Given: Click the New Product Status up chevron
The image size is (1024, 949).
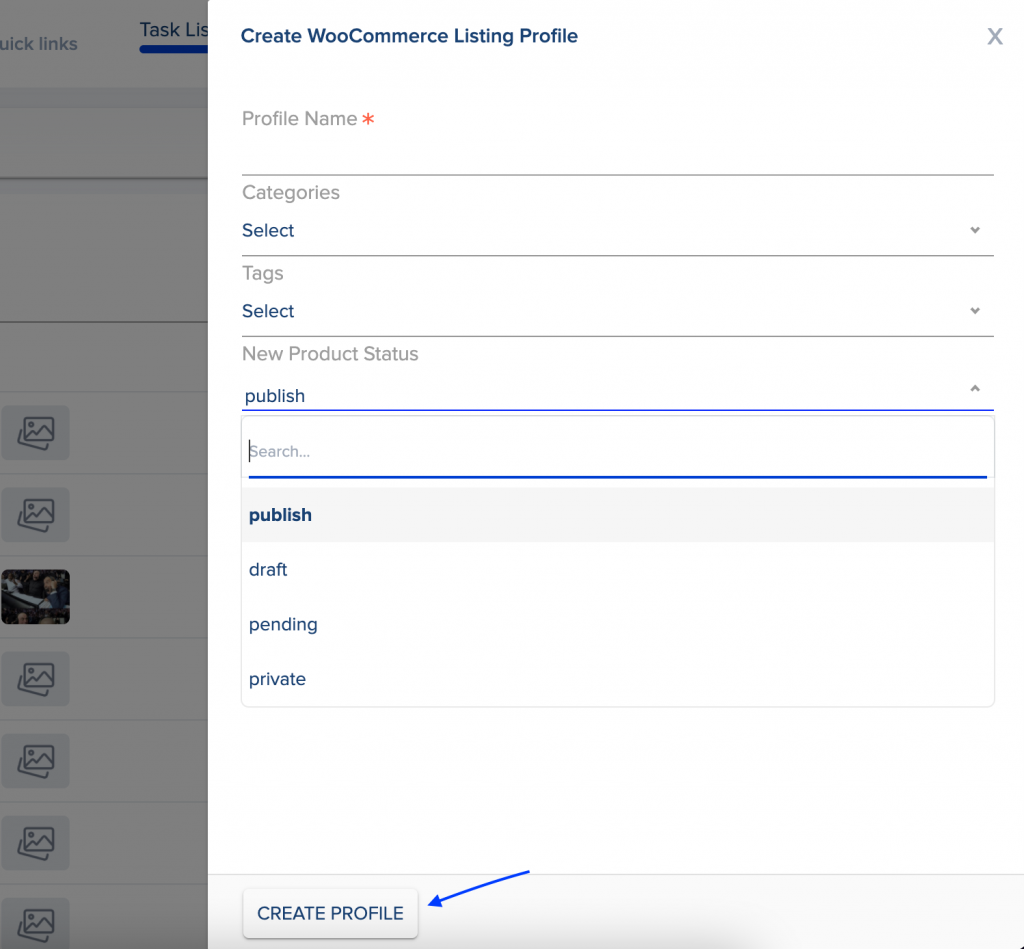Looking at the screenshot, I should tap(974, 388).
